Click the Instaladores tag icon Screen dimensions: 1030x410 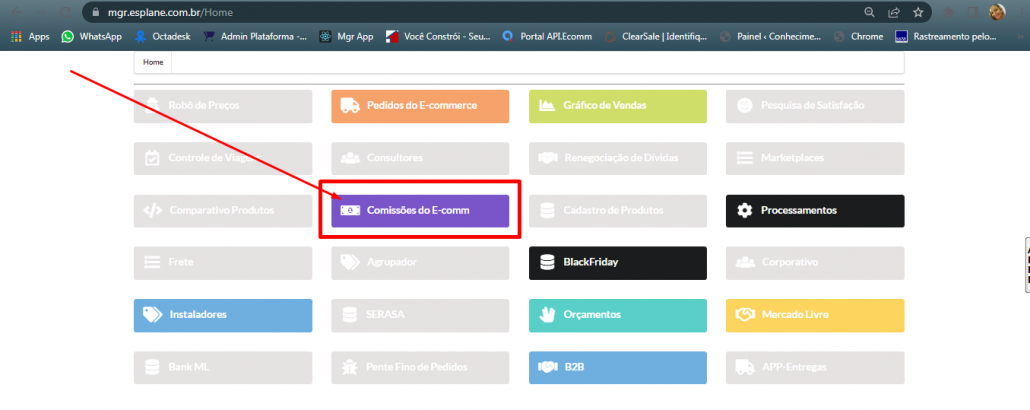tap(152, 314)
